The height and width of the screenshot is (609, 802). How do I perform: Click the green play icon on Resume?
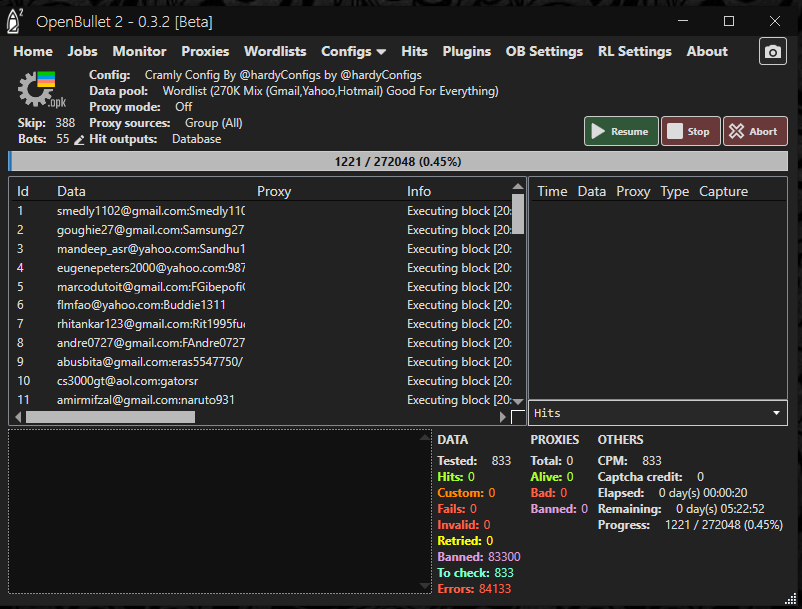click(x=598, y=131)
